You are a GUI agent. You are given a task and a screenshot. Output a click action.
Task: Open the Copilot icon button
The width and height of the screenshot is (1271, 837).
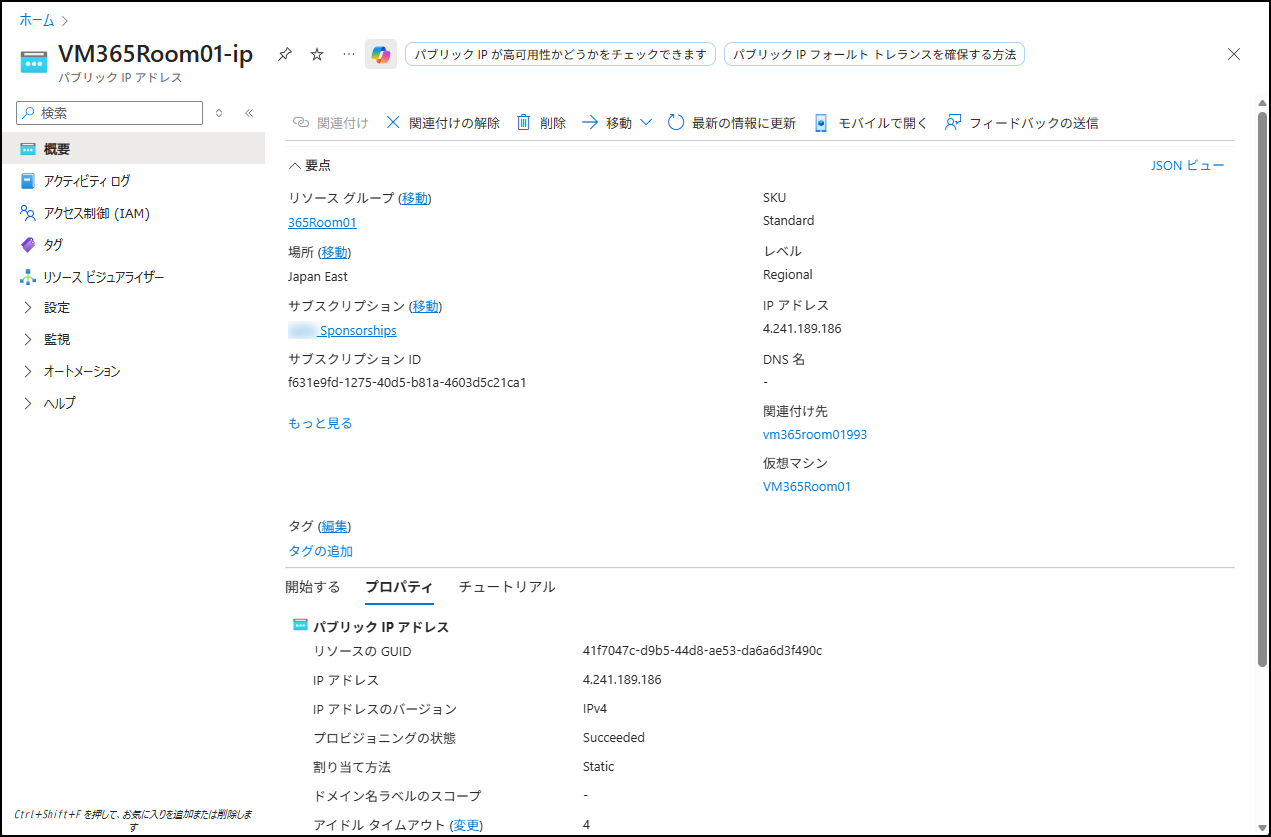(x=380, y=54)
